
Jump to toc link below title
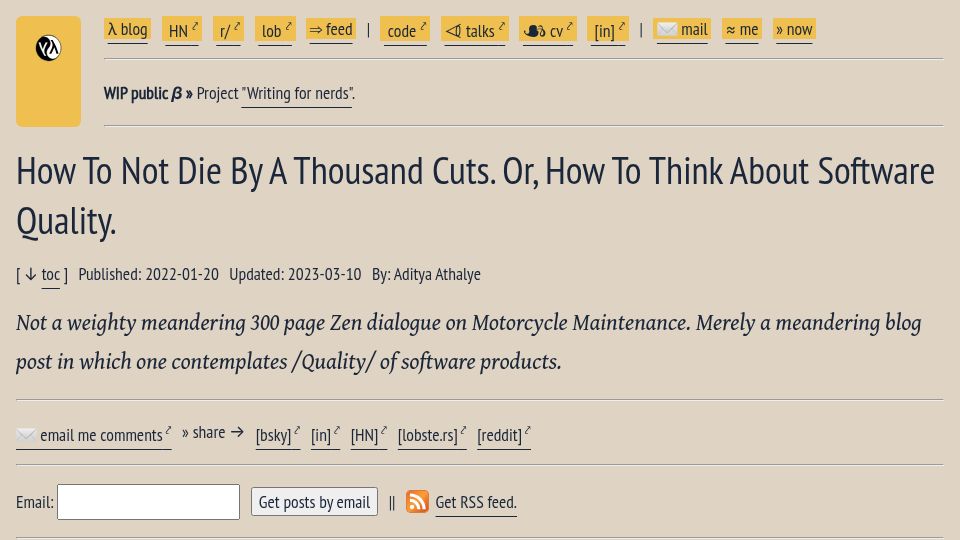click(x=51, y=275)
